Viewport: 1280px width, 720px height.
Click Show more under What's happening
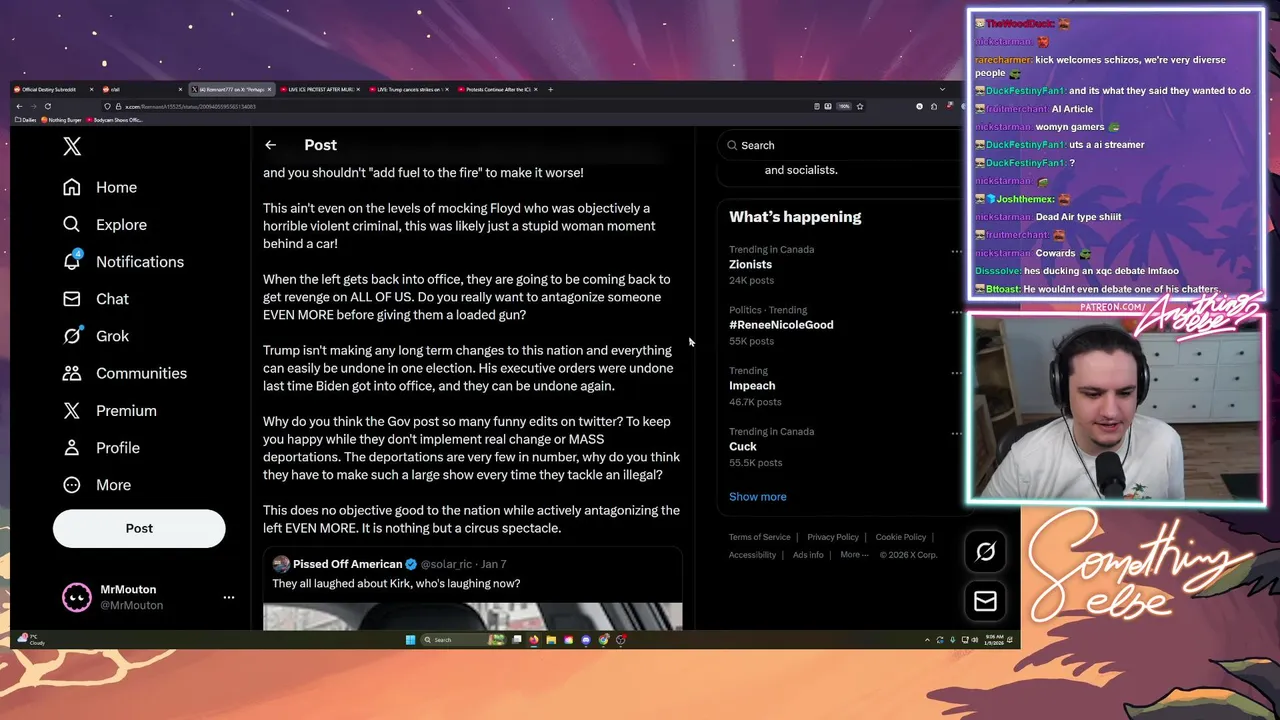point(758,497)
